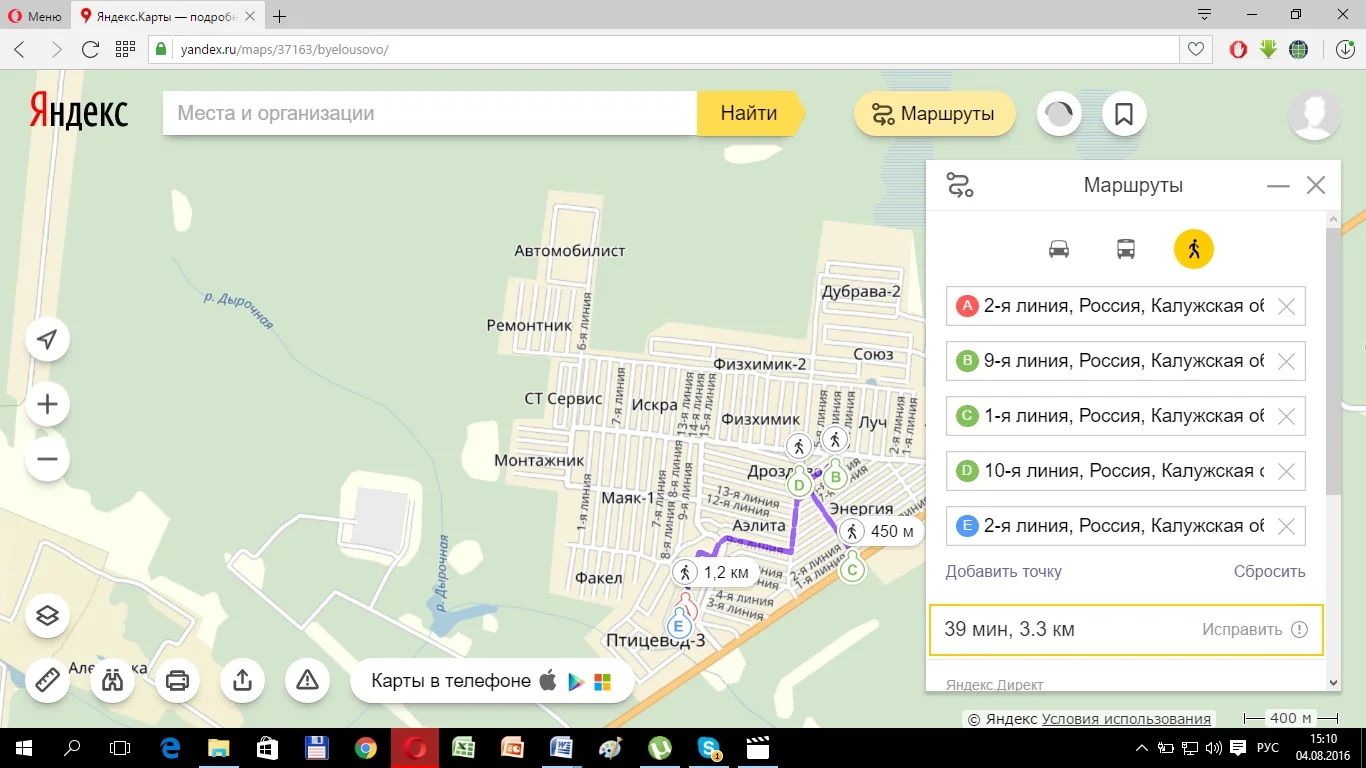Remove waypoint C with its X button
Viewport: 1366px width, 768px height.
[1287, 416]
